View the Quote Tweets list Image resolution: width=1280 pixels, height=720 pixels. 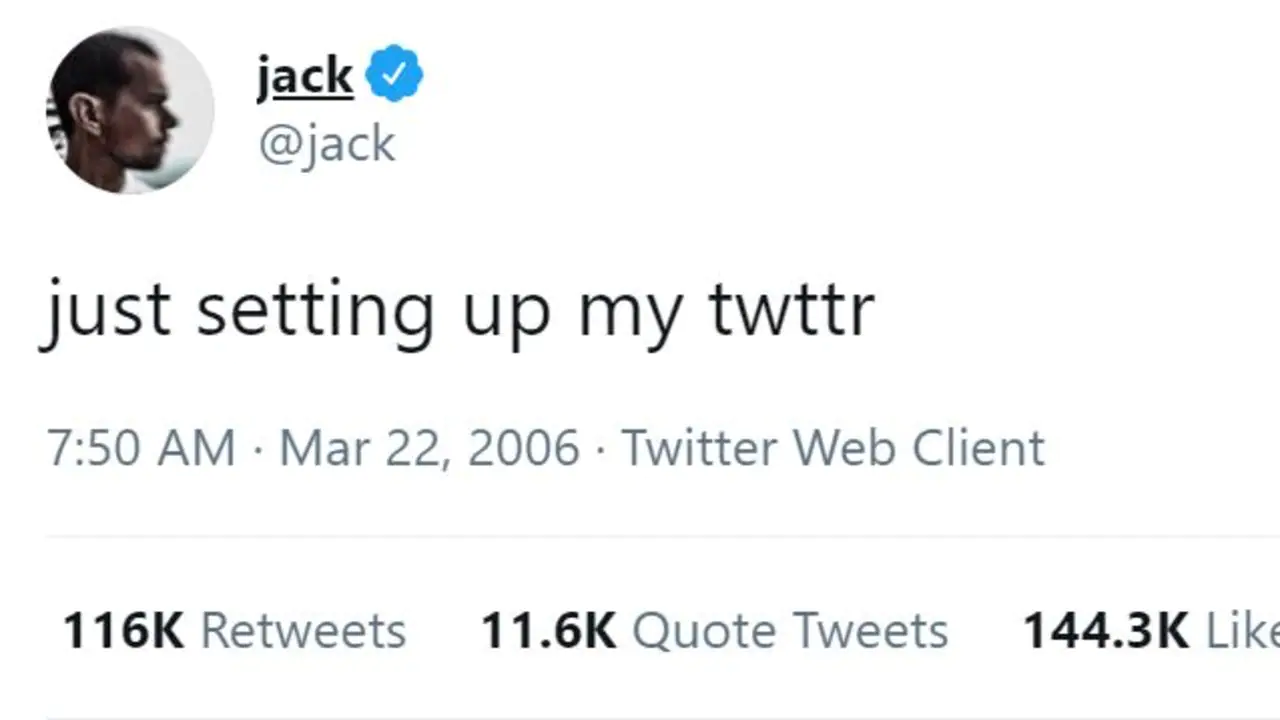(x=790, y=631)
